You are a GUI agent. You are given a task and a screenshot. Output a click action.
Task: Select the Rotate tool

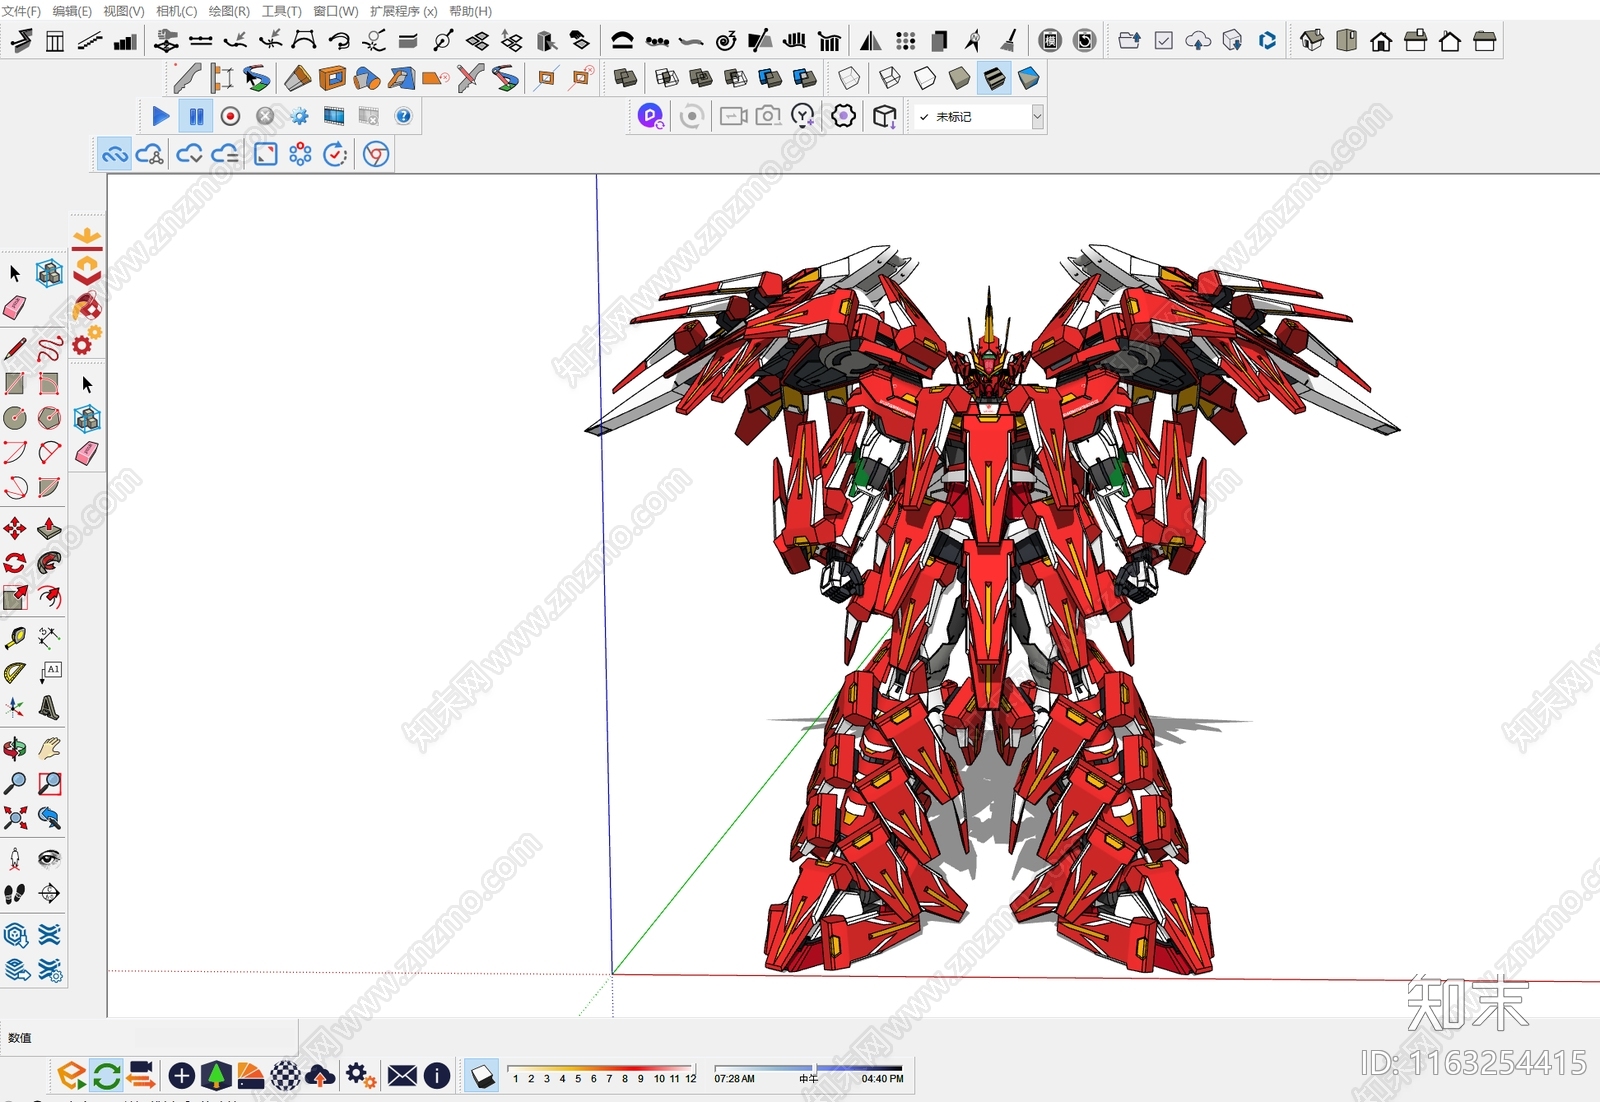click(x=15, y=563)
